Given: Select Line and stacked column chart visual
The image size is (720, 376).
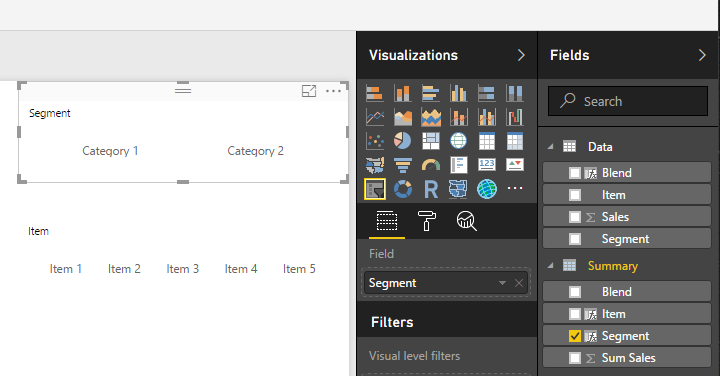Looking at the screenshot, I should click(x=459, y=117).
